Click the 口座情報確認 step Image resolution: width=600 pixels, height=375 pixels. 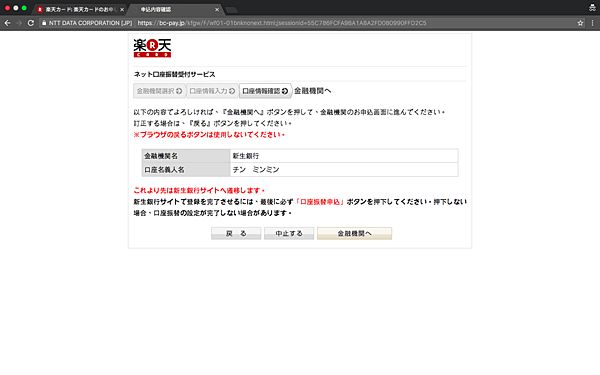click(265, 91)
